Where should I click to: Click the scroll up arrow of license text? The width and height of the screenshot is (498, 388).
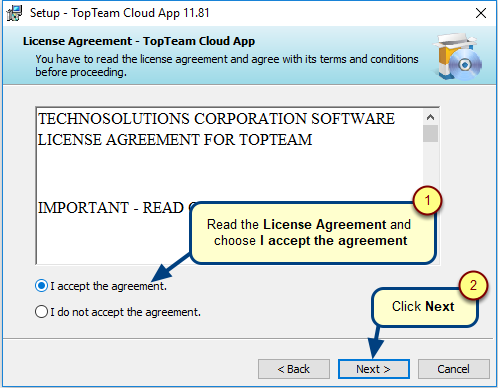click(x=431, y=117)
